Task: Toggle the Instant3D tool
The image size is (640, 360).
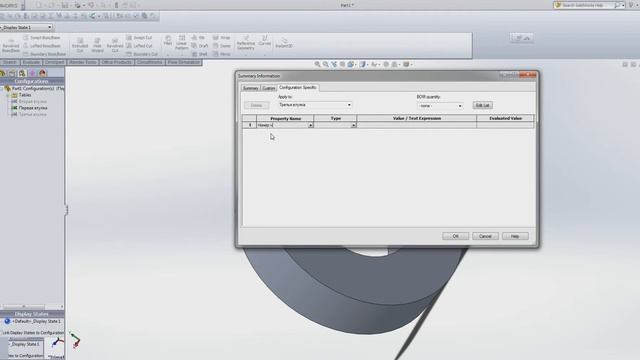Action: coord(284,42)
